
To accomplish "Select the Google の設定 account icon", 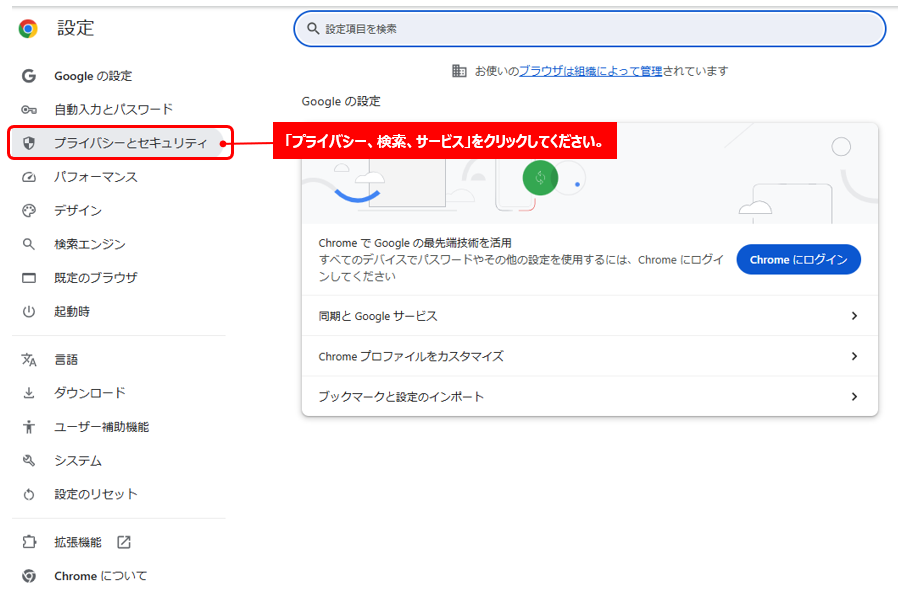I will click(22, 75).
